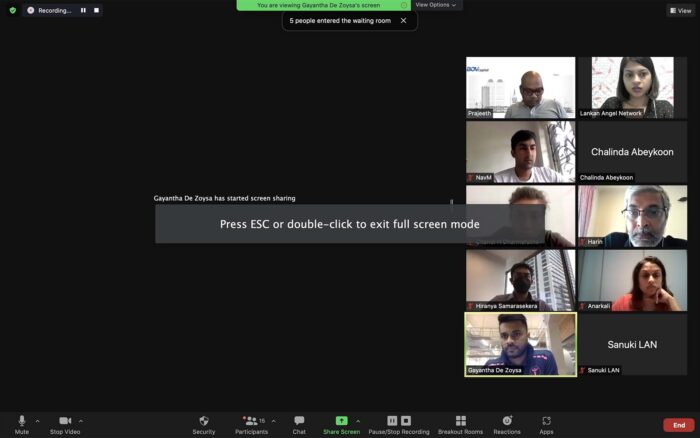Expand audio options arrow beside Mute
700x438 pixels.
click(x=38, y=421)
